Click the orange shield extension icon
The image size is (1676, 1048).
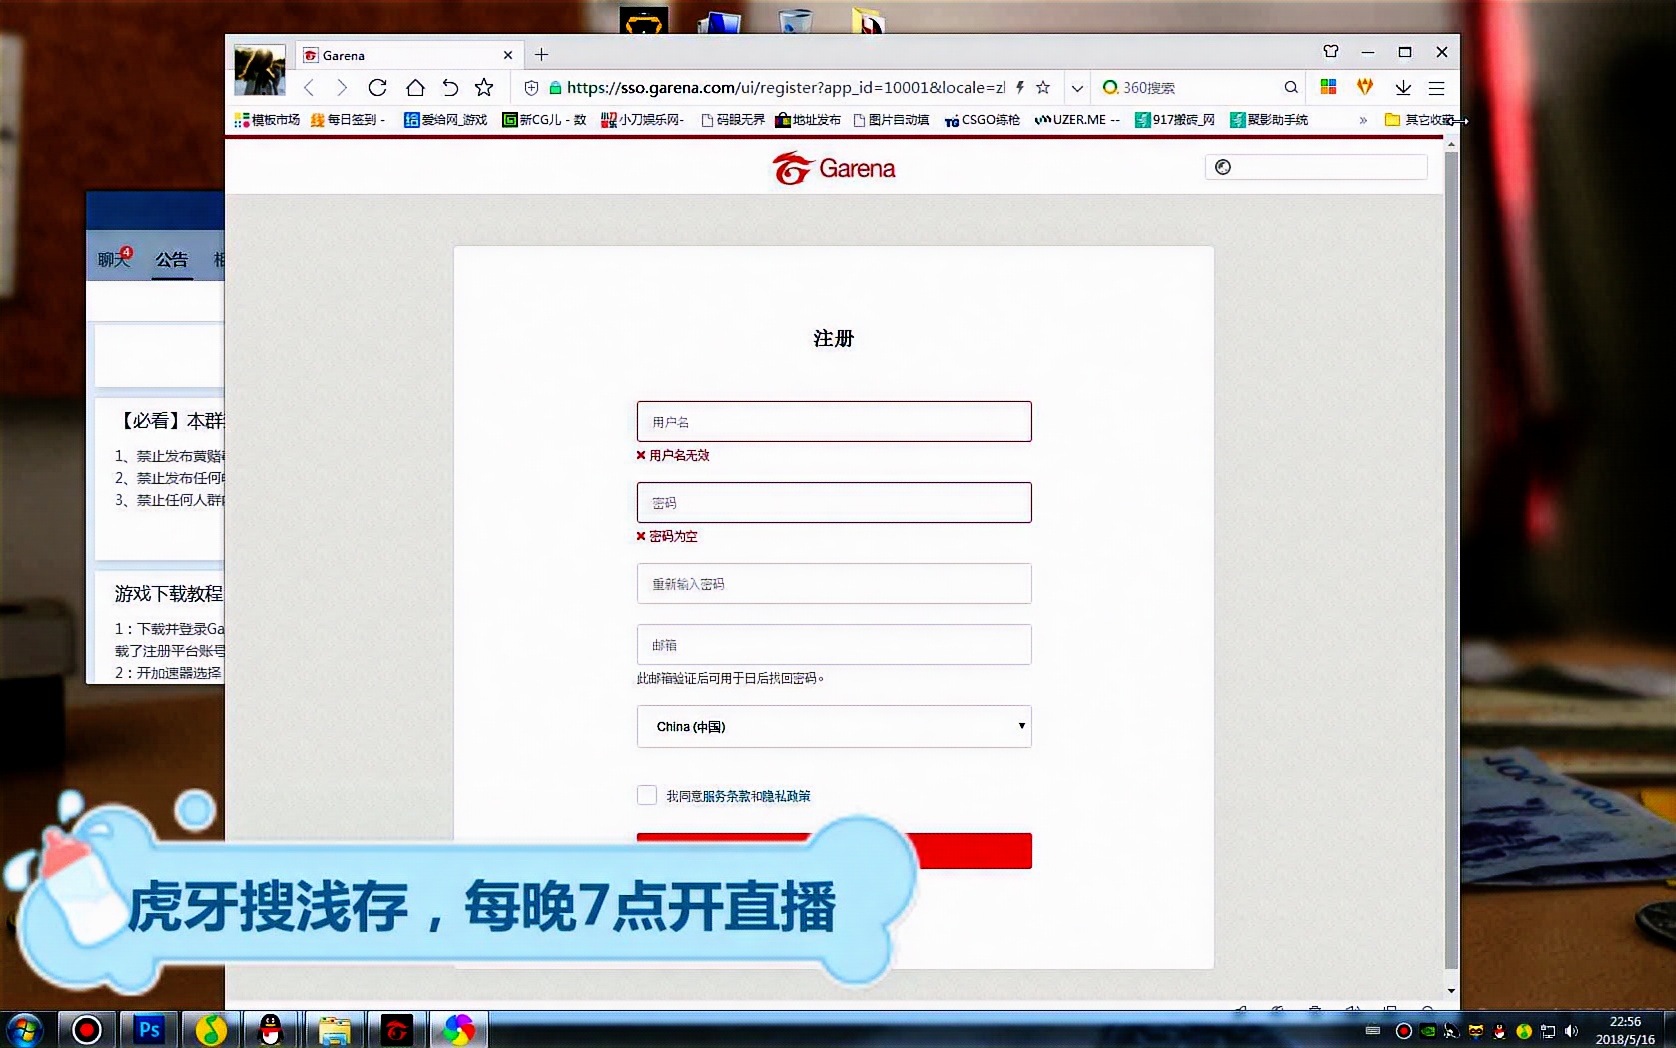click(x=1365, y=87)
